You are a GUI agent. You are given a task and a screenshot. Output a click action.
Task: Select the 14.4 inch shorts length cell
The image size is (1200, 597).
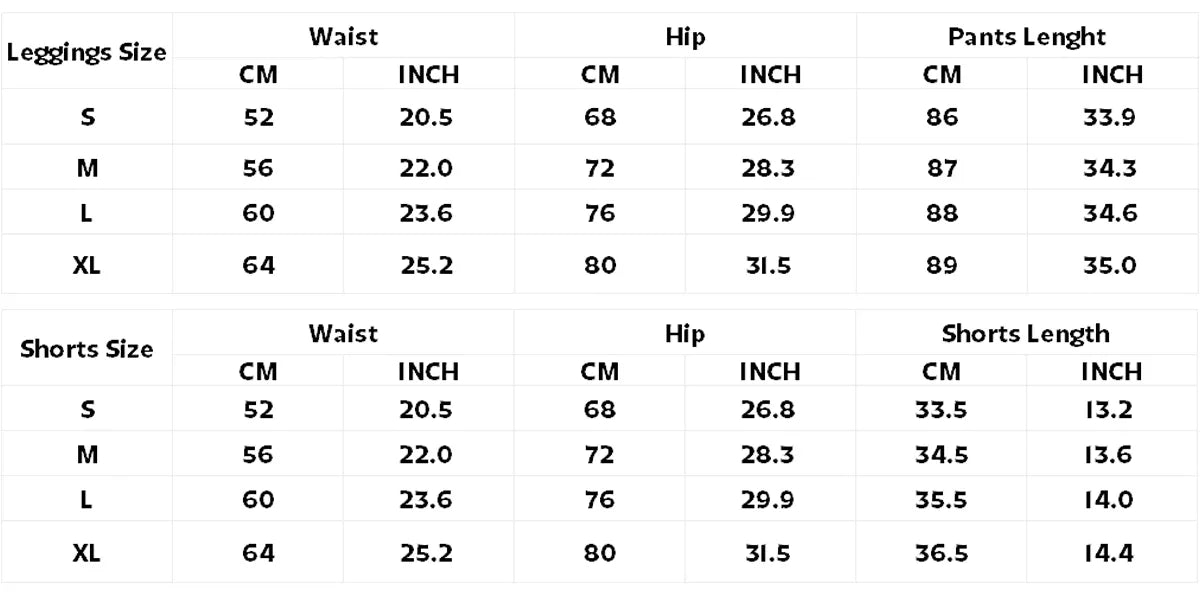tap(1108, 552)
